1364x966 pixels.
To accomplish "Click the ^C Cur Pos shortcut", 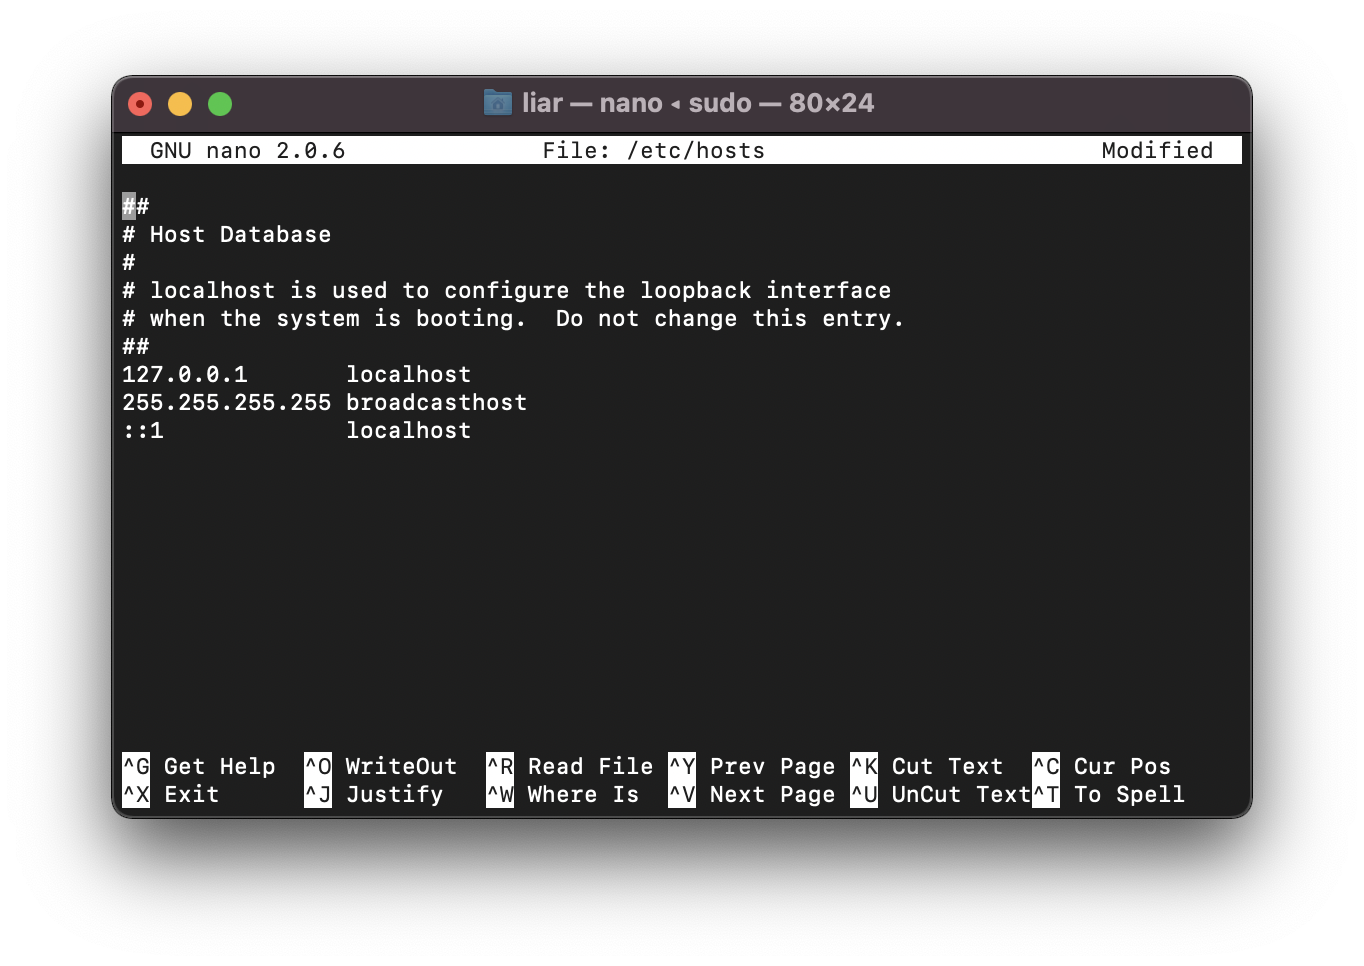I will click(1102, 766).
